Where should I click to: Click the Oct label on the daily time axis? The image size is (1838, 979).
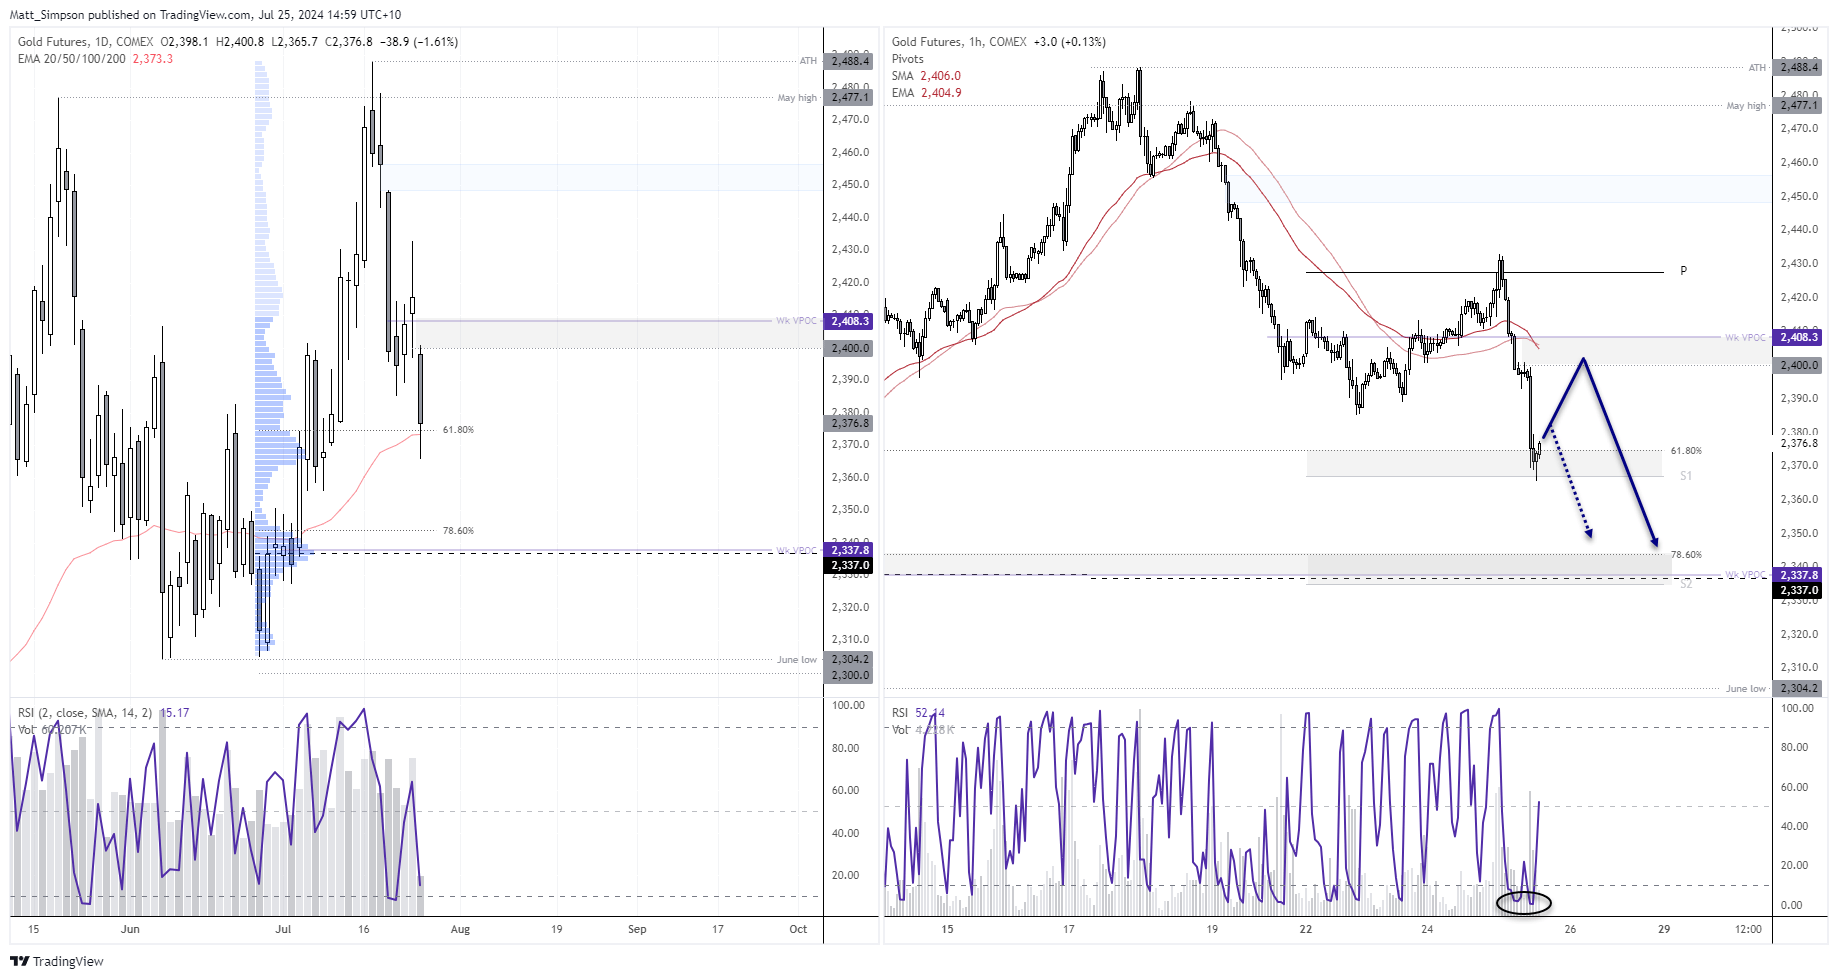(x=798, y=929)
